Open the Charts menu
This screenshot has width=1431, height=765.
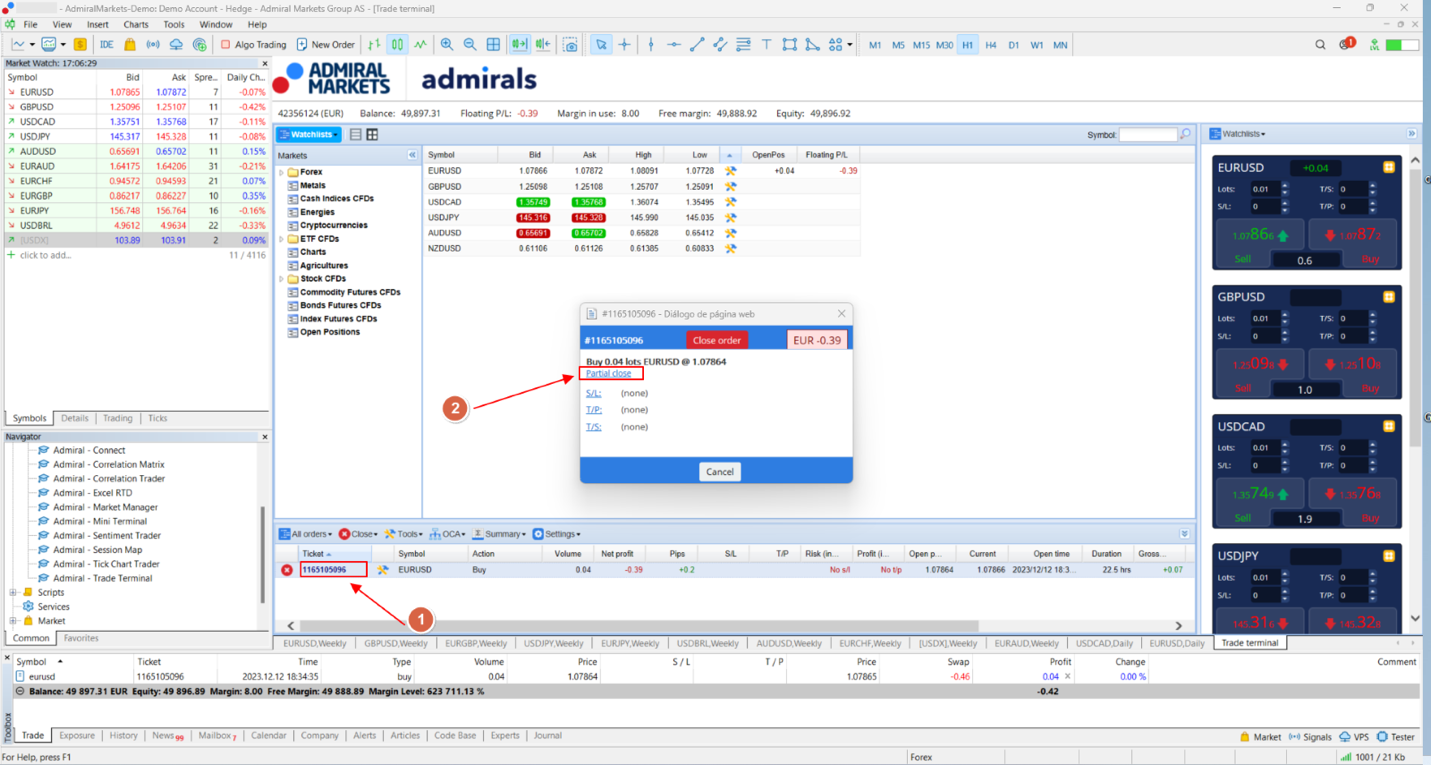[x=136, y=24]
